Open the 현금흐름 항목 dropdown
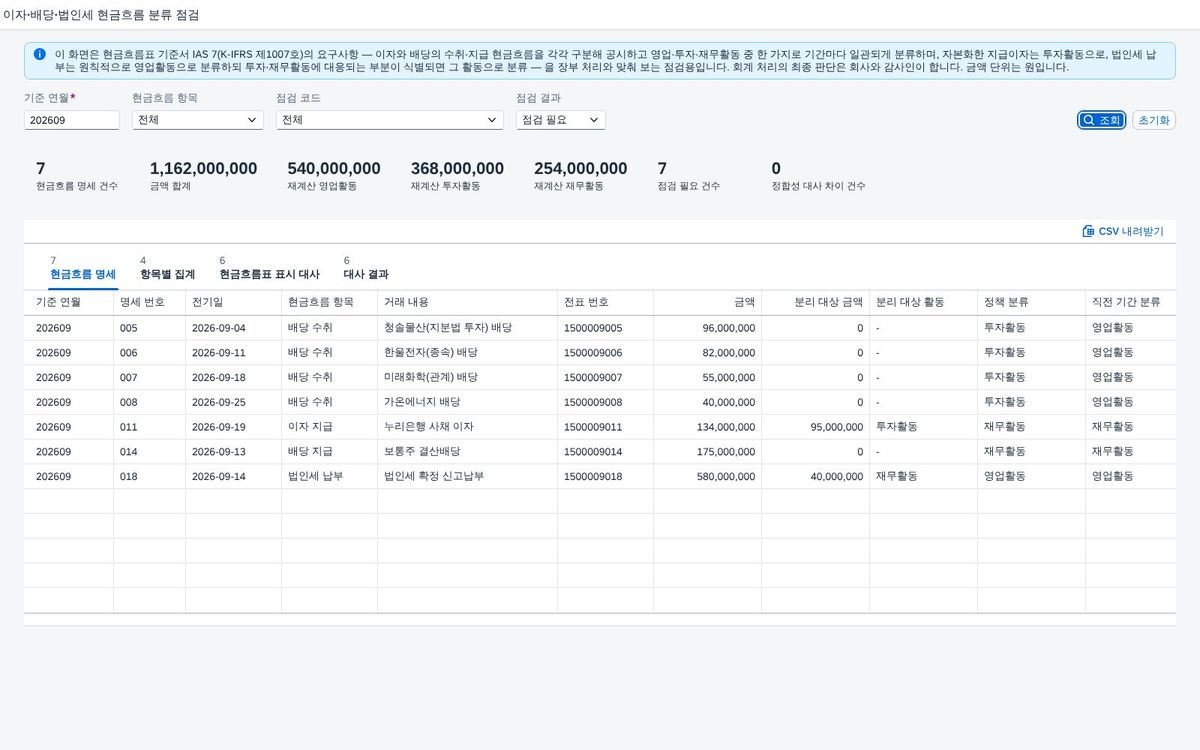Screen dimensions: 1200x750 pyautogui.click(x=198, y=120)
